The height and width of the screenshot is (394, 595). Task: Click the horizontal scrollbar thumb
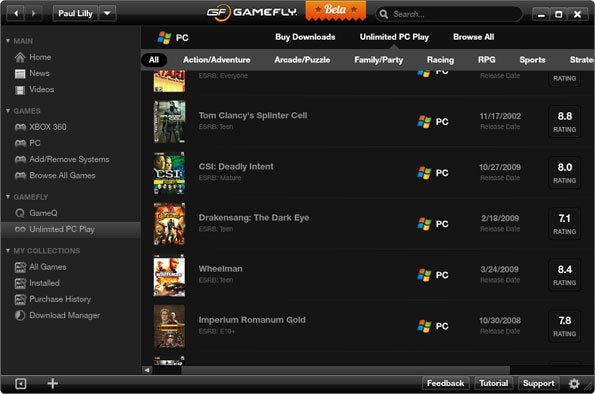pyautogui.click(x=345, y=370)
